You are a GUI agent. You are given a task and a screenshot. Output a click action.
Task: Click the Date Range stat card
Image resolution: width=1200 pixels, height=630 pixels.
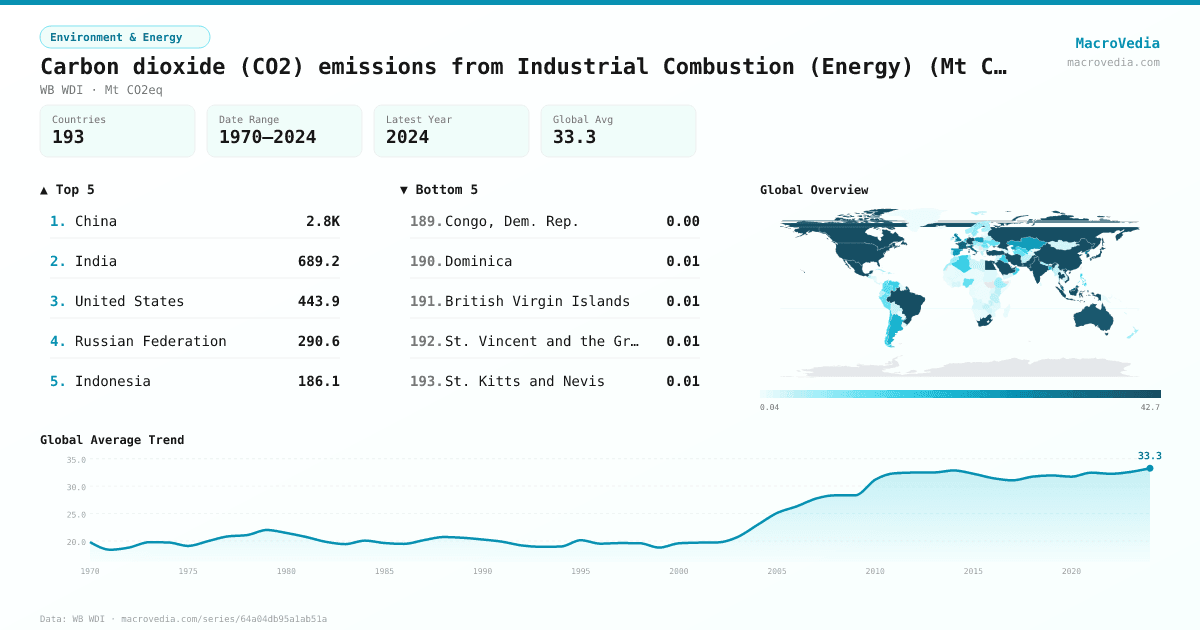pyautogui.click(x=284, y=130)
